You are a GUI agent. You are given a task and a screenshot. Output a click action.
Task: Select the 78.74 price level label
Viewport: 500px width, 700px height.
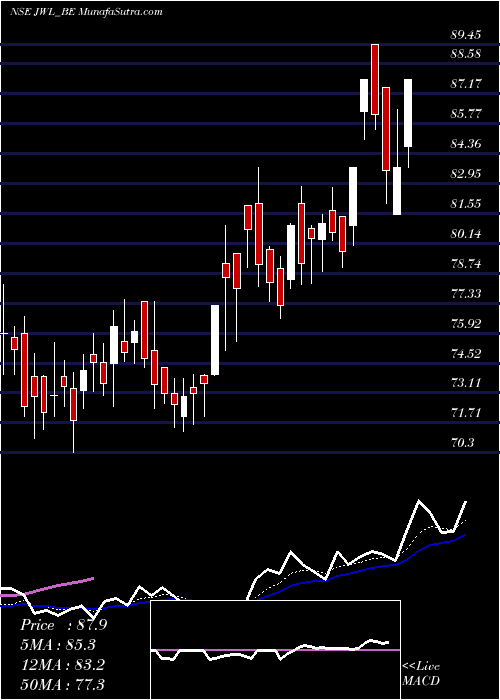click(x=466, y=263)
